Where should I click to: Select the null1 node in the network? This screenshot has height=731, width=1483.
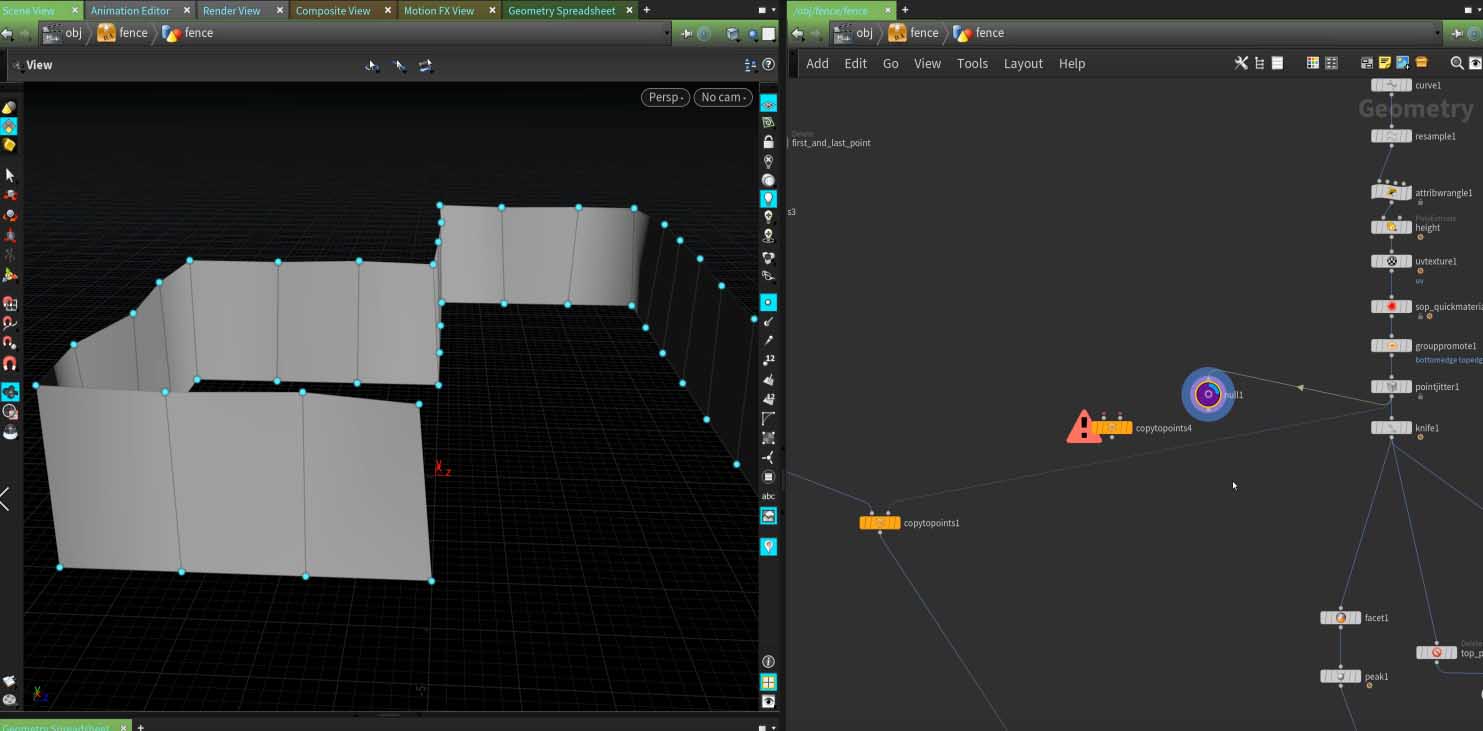pyautogui.click(x=1208, y=395)
